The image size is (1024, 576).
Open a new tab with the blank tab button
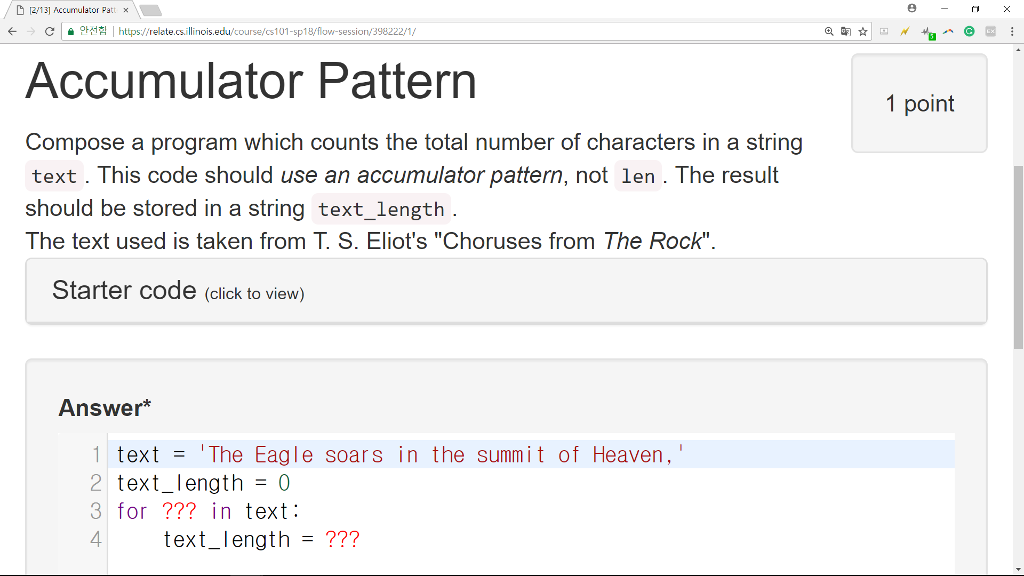click(150, 10)
